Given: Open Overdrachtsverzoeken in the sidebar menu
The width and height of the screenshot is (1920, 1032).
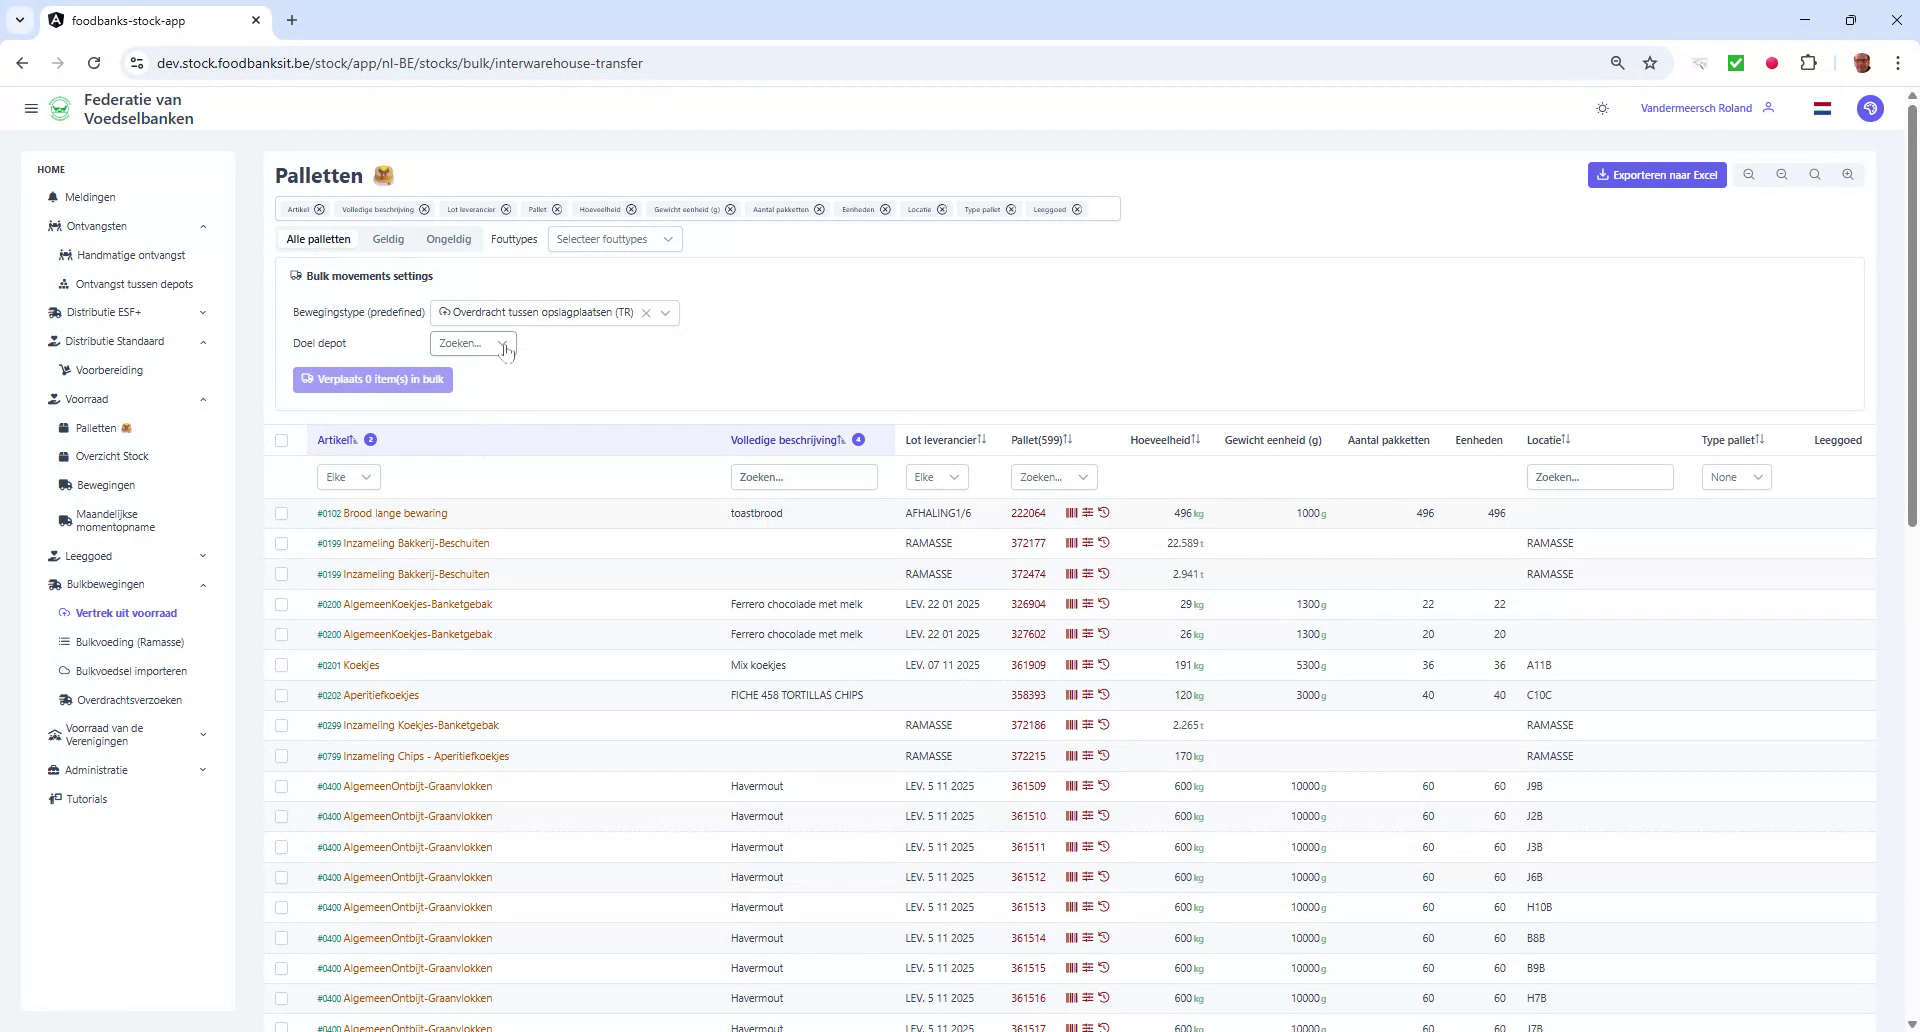Looking at the screenshot, I should pyautogui.click(x=131, y=700).
